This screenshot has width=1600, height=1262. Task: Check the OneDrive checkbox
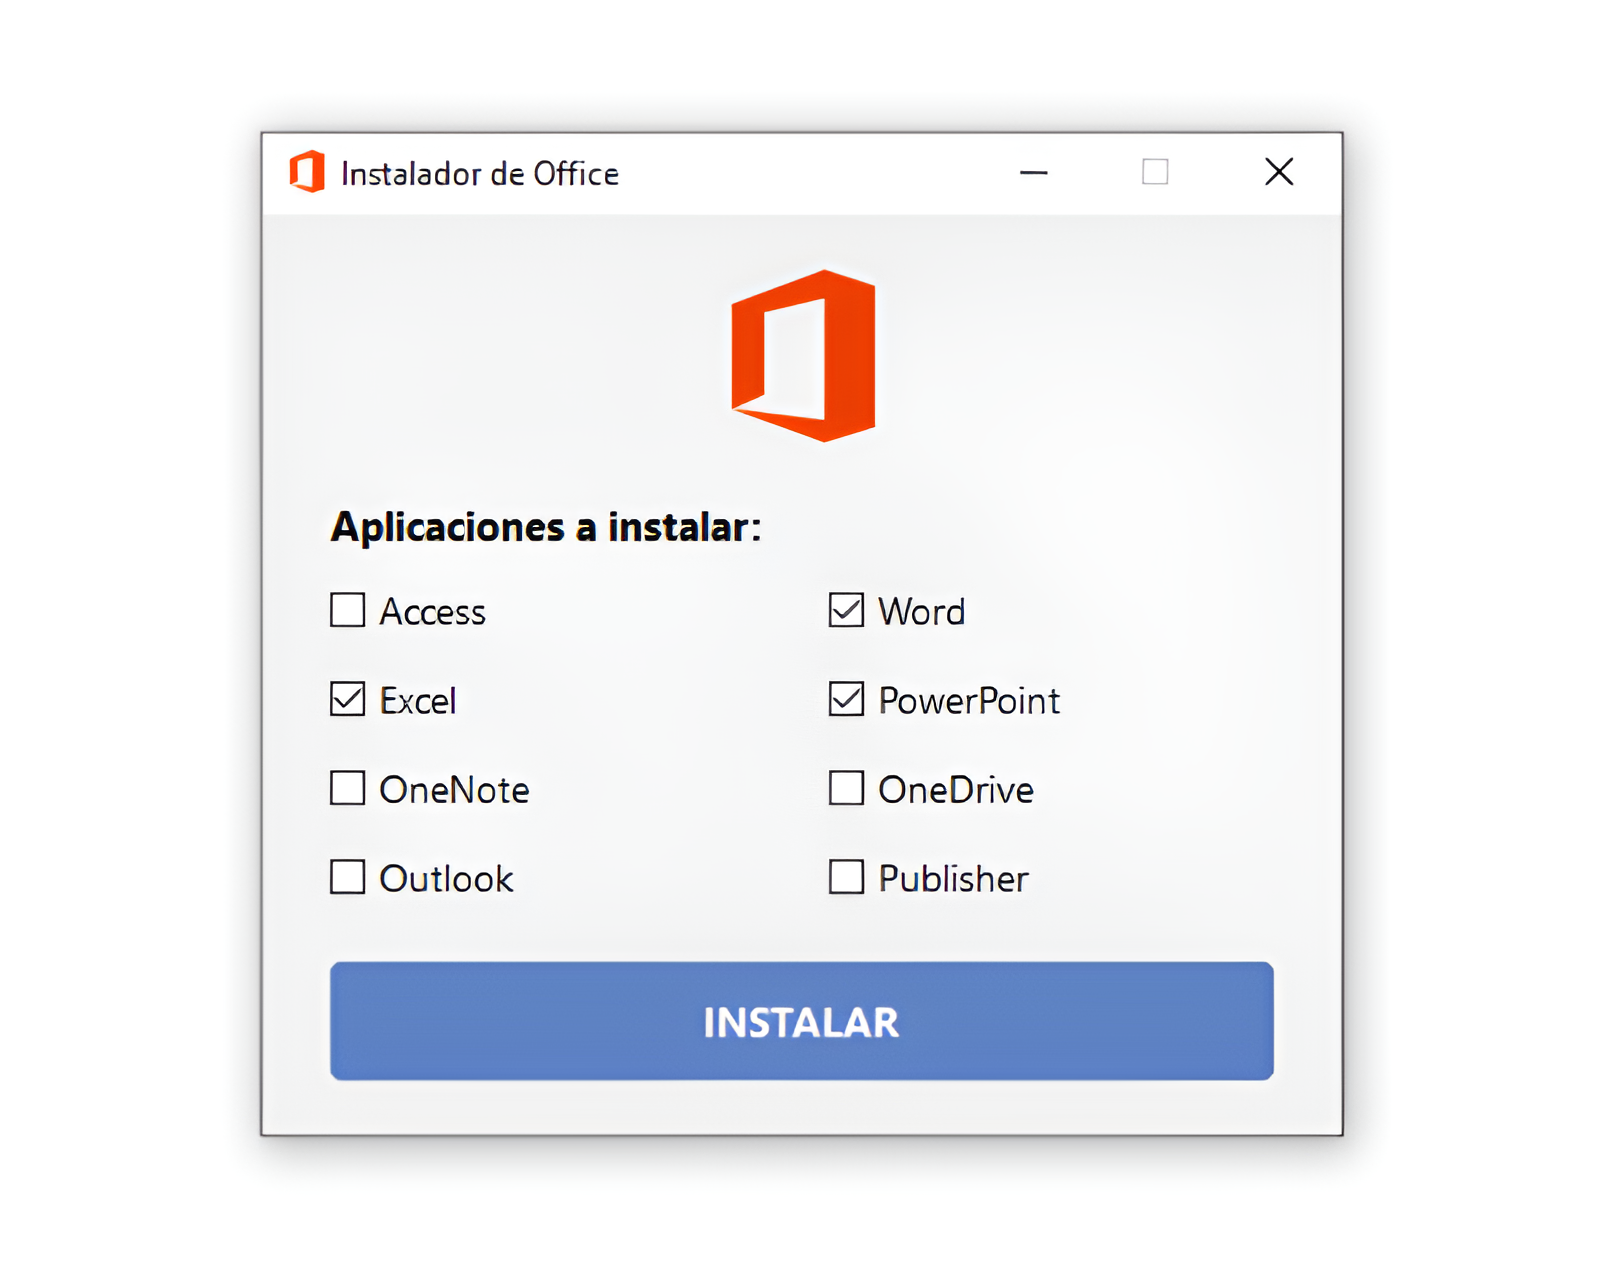pyautogui.click(x=846, y=788)
